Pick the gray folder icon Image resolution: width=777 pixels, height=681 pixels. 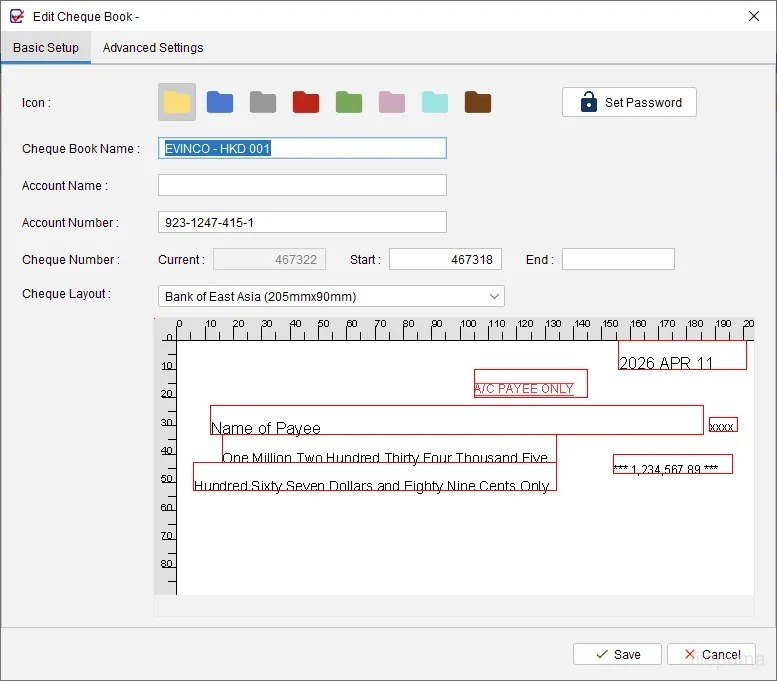pyautogui.click(x=263, y=102)
